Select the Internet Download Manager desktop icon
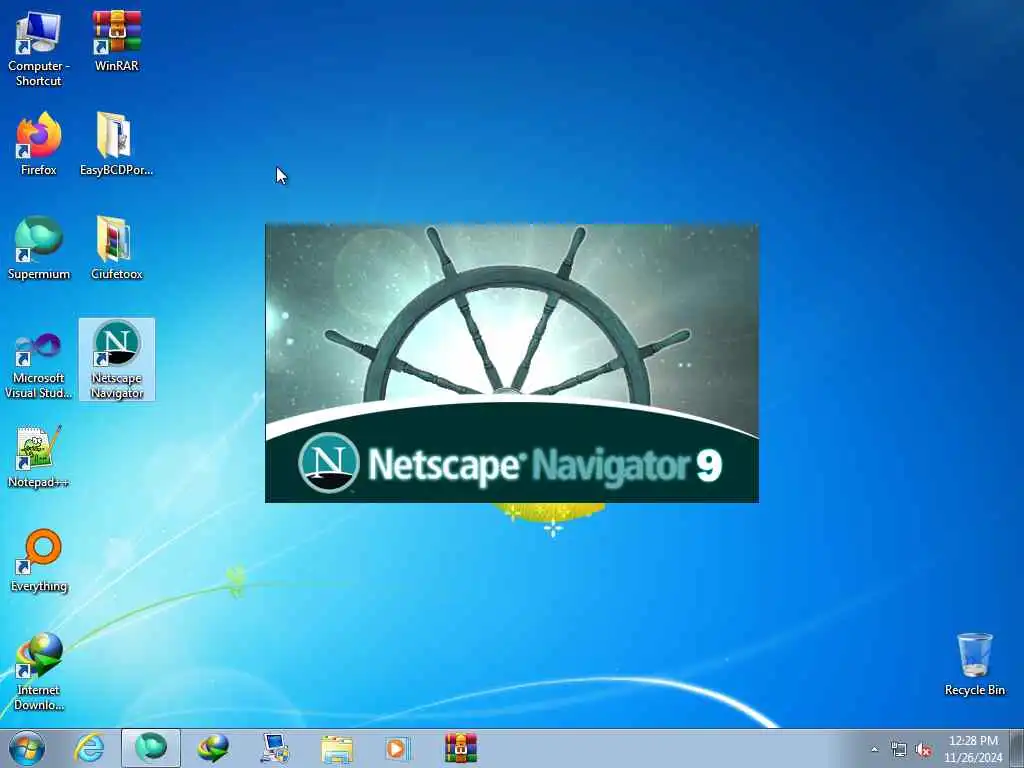This screenshot has height=768, width=1024. 39,671
